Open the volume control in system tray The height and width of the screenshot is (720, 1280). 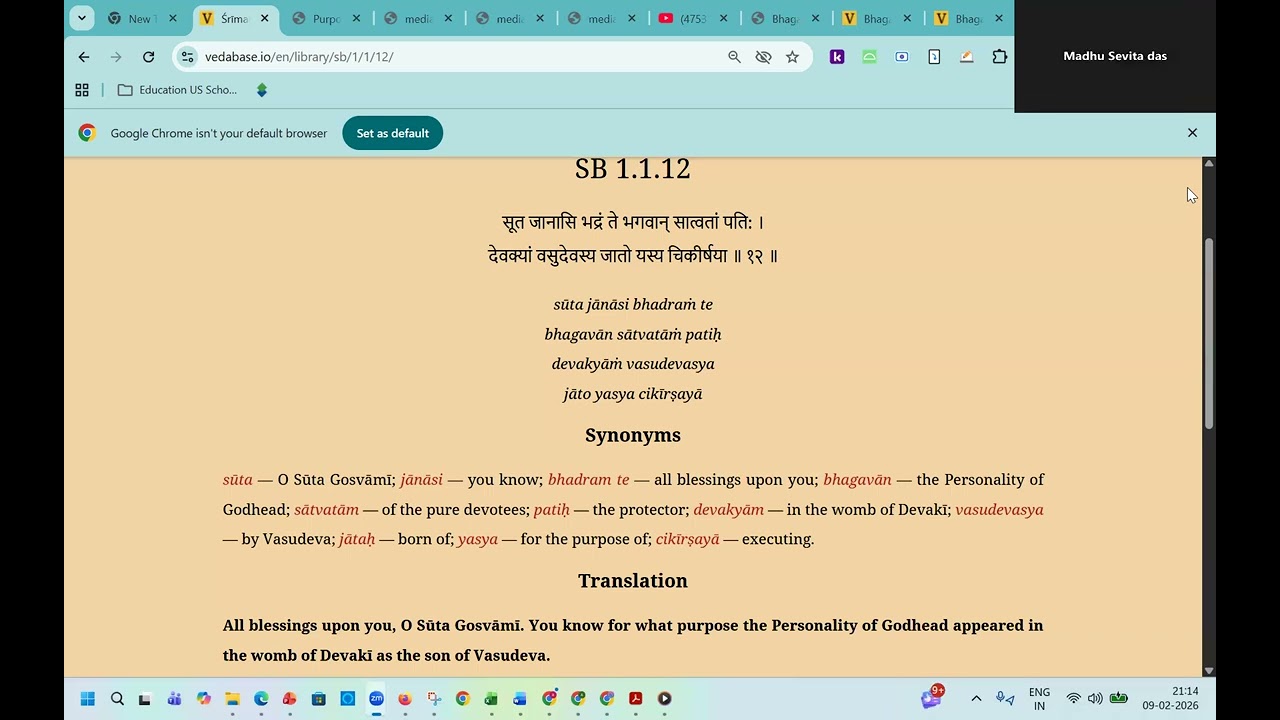[x=1095, y=699]
